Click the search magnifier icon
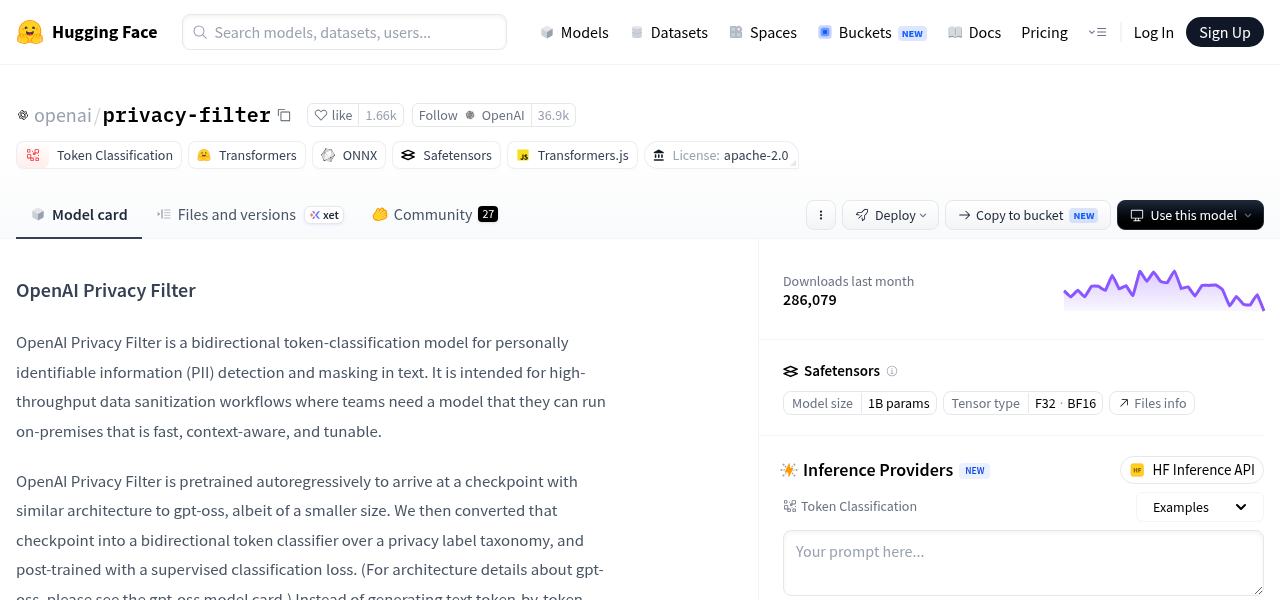 (x=200, y=32)
